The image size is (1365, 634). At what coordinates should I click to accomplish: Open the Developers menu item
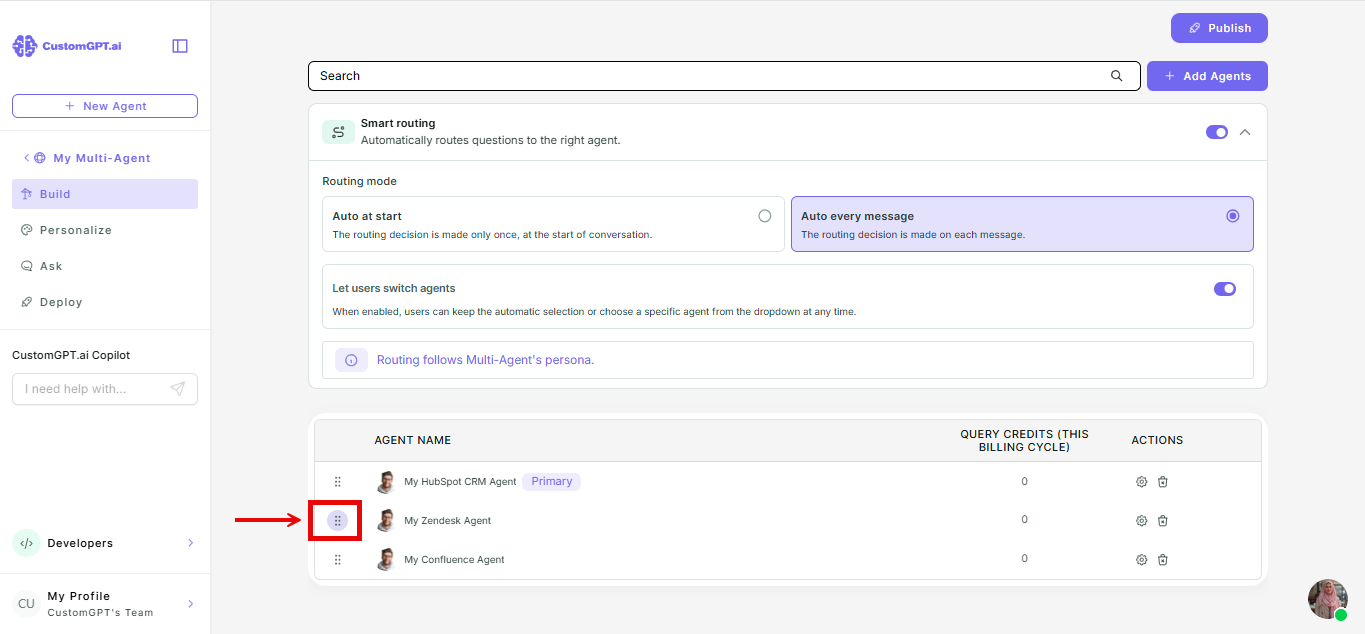coord(105,543)
